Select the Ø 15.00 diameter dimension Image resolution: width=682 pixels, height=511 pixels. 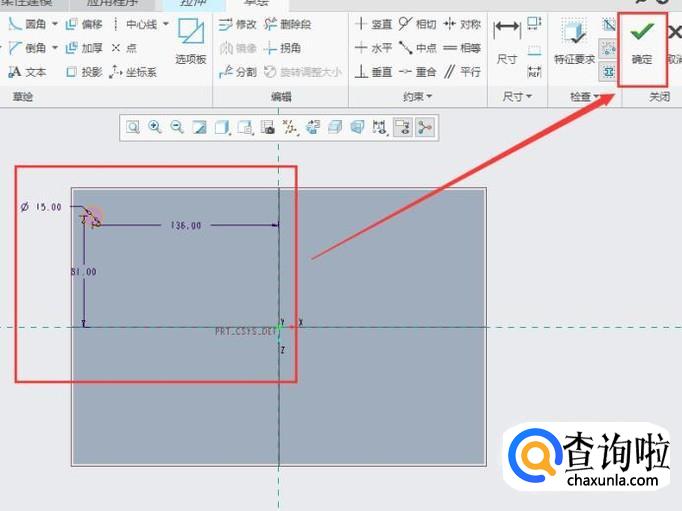click(x=41, y=207)
